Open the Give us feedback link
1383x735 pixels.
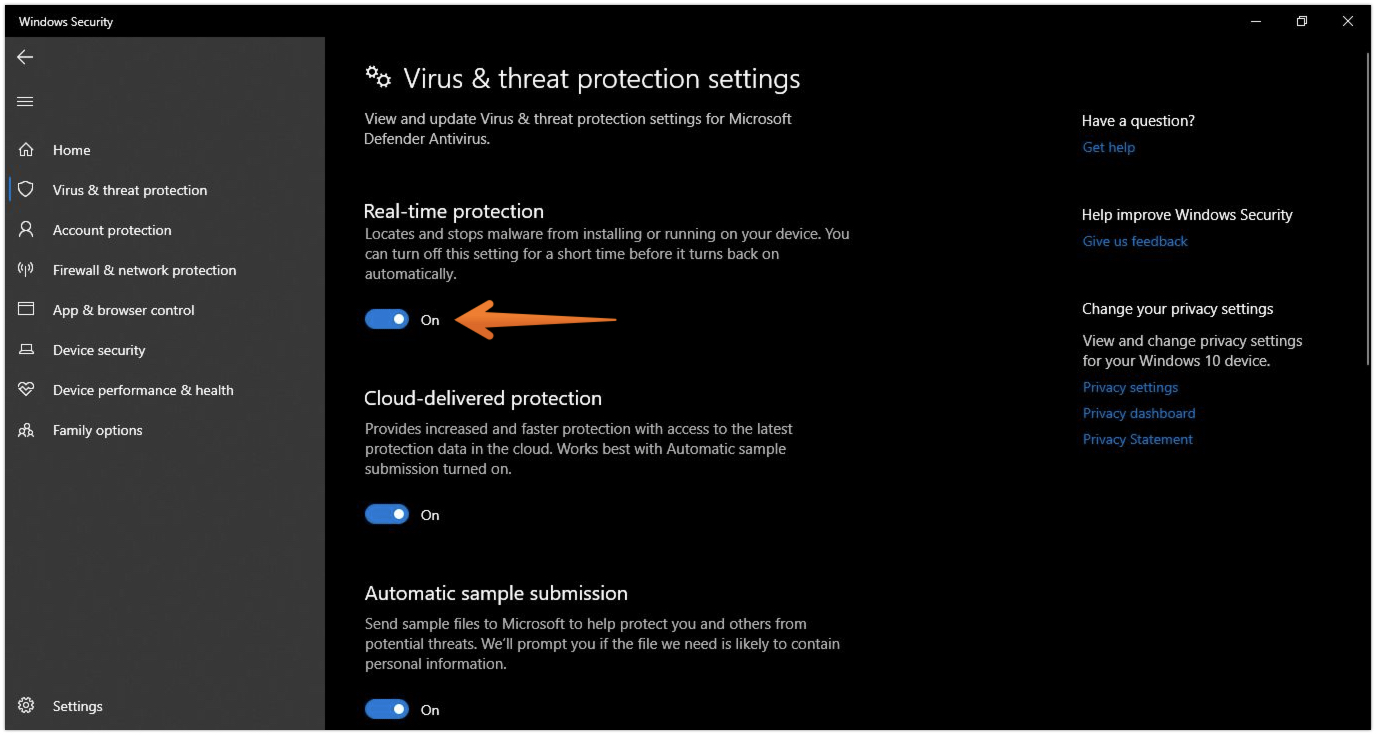pos(1135,241)
